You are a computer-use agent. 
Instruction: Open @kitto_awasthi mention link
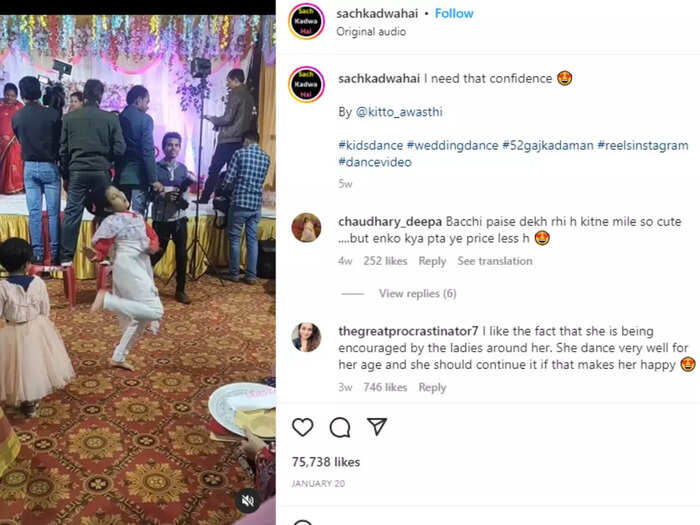(x=399, y=112)
